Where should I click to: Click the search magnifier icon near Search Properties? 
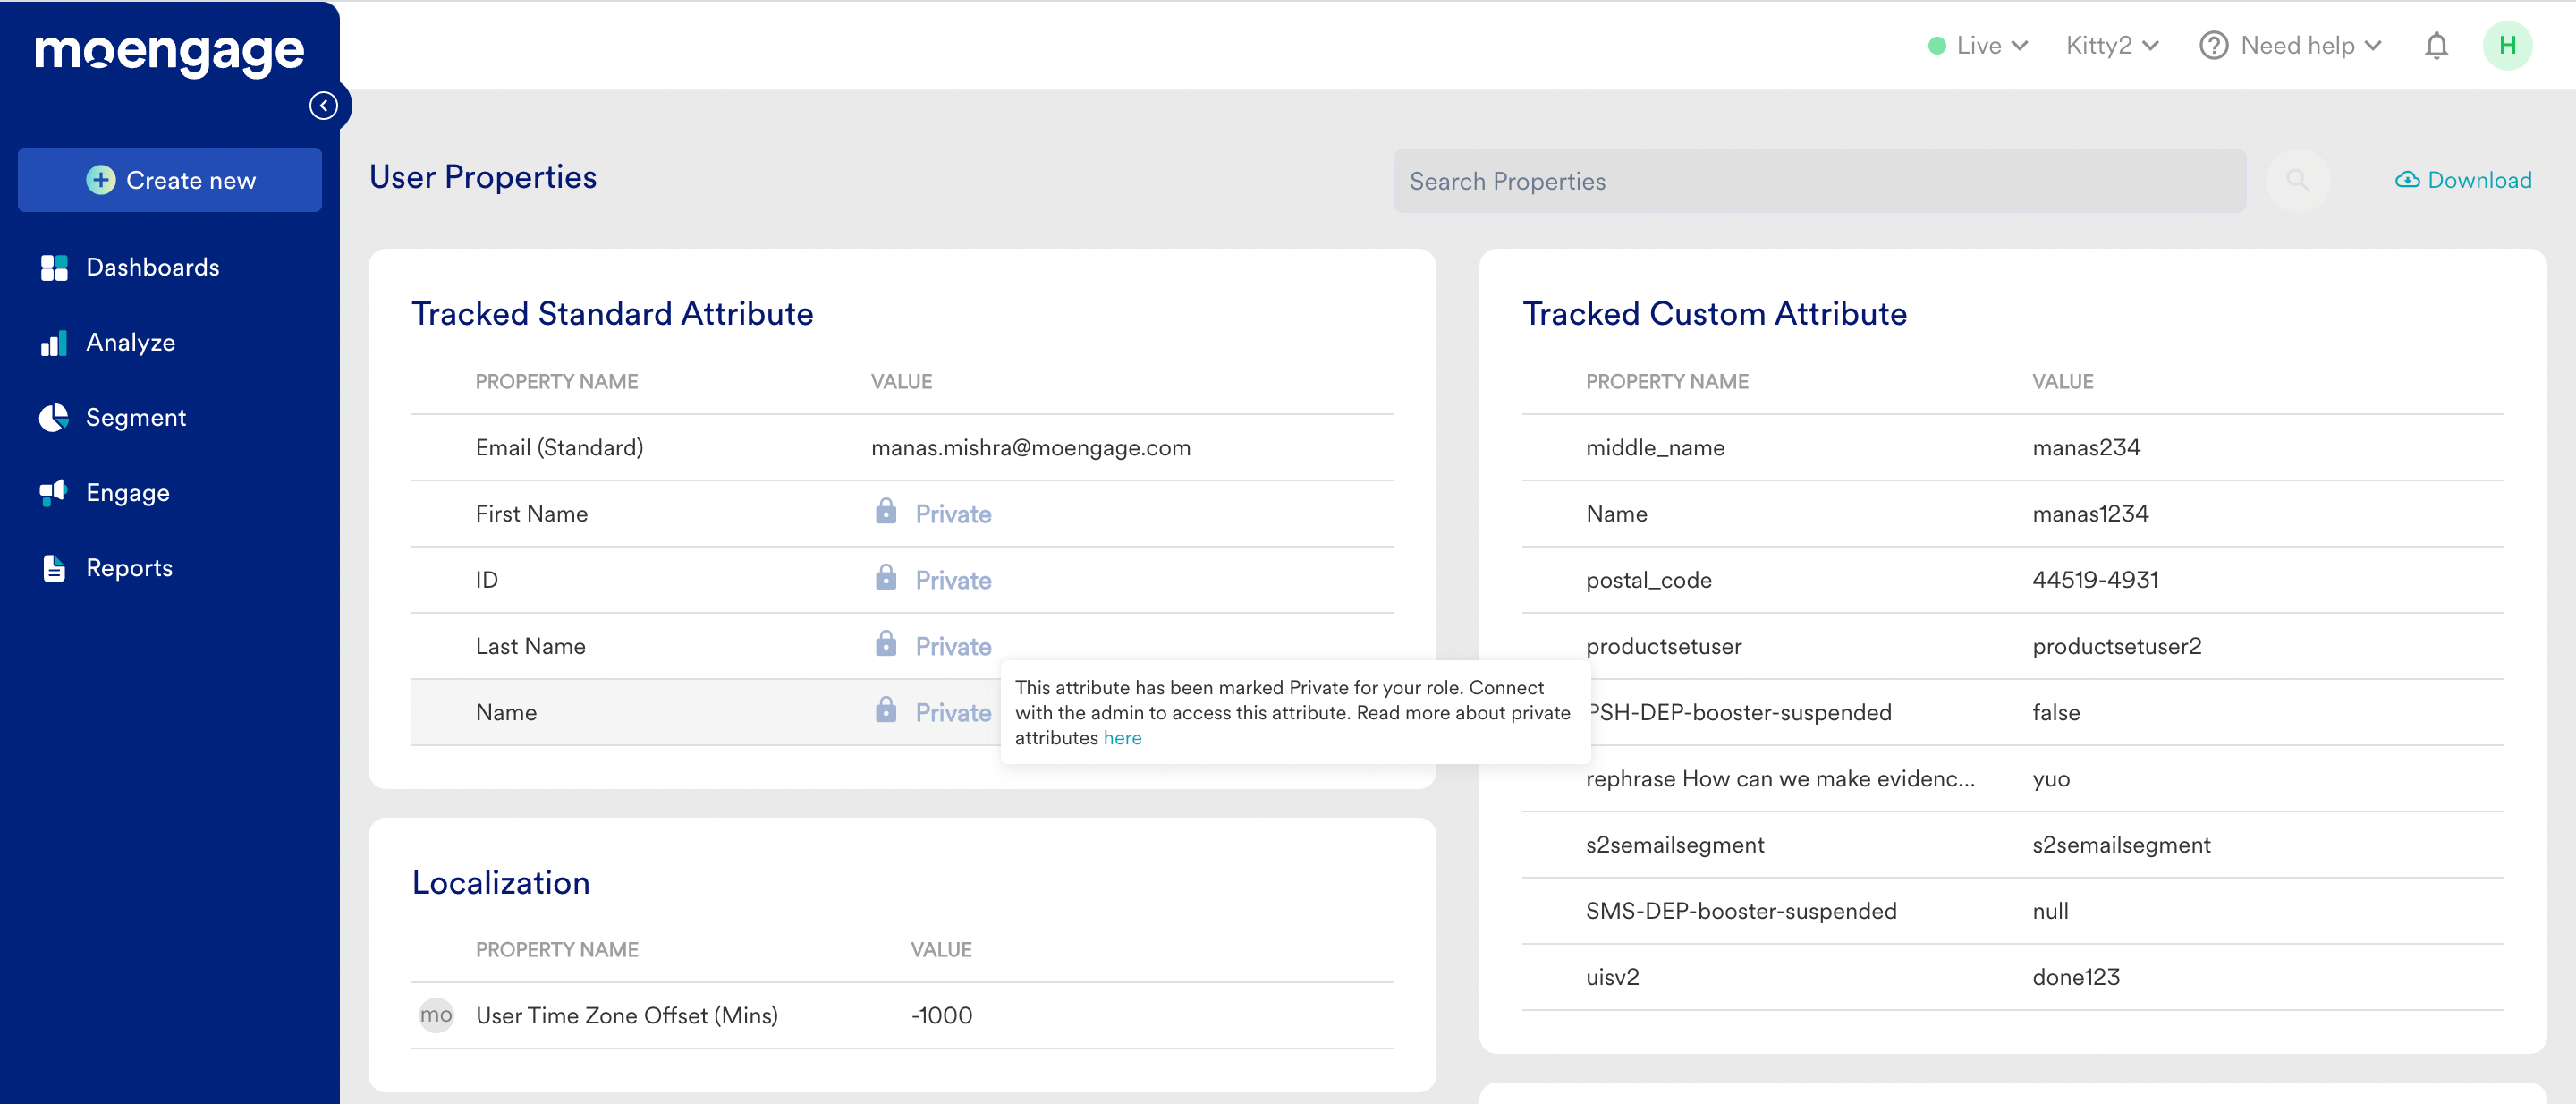pyautogui.click(x=2297, y=181)
